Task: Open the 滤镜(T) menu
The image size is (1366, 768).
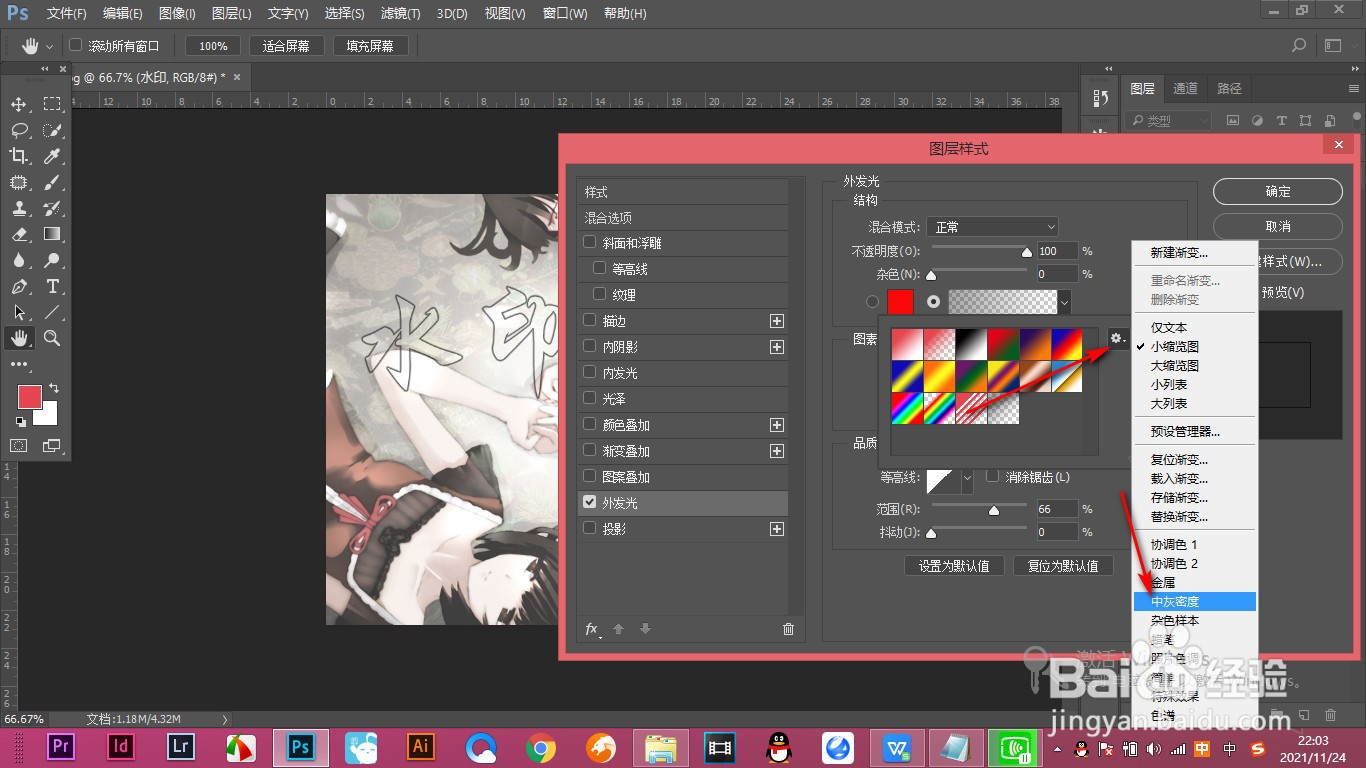Action: coord(401,14)
